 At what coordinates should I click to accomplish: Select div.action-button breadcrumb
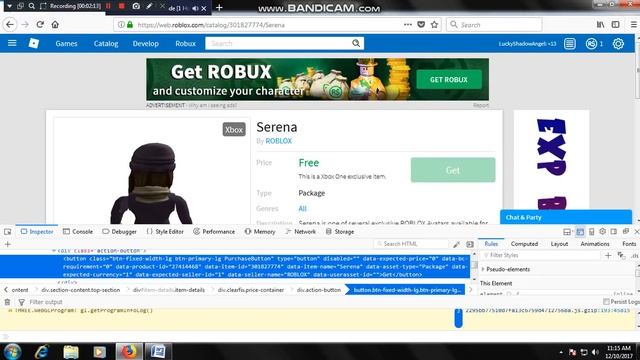318,290
